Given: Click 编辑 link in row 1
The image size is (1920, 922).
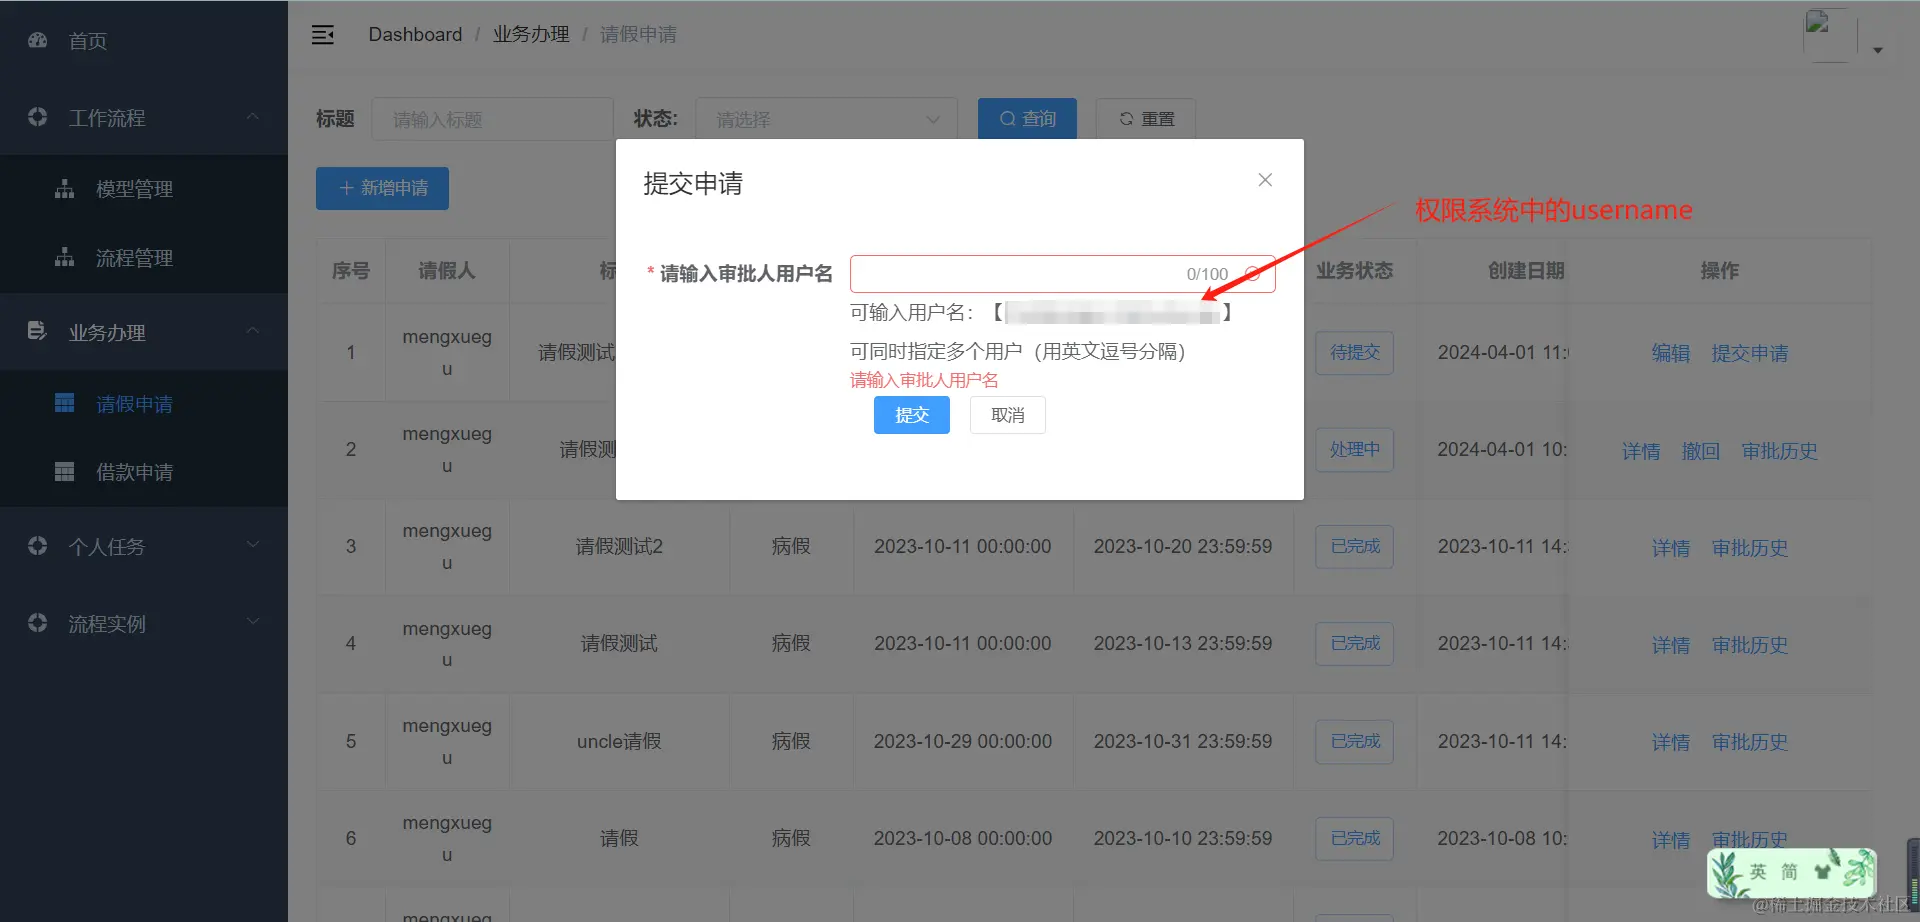Looking at the screenshot, I should (x=1671, y=353).
